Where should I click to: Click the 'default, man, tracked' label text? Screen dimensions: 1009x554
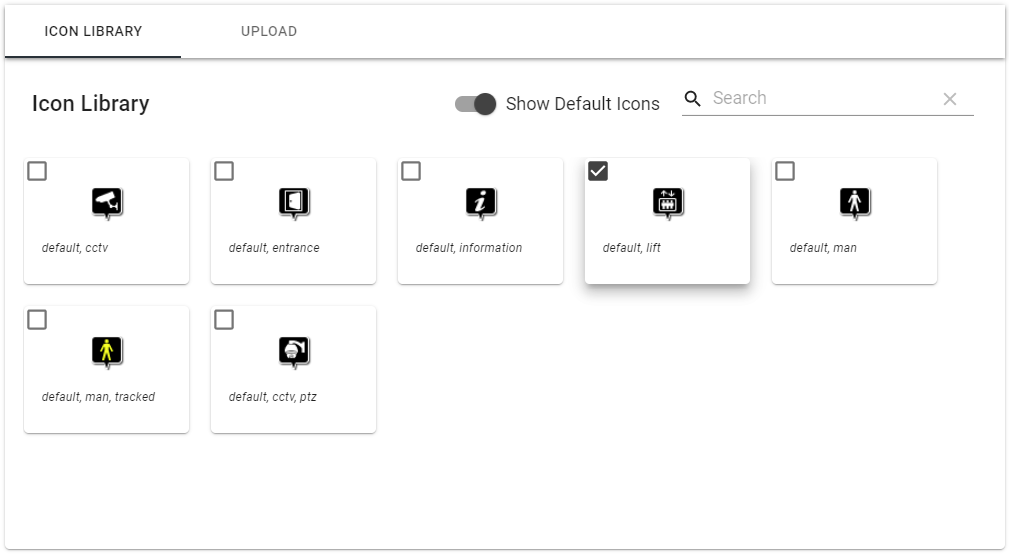pos(98,397)
